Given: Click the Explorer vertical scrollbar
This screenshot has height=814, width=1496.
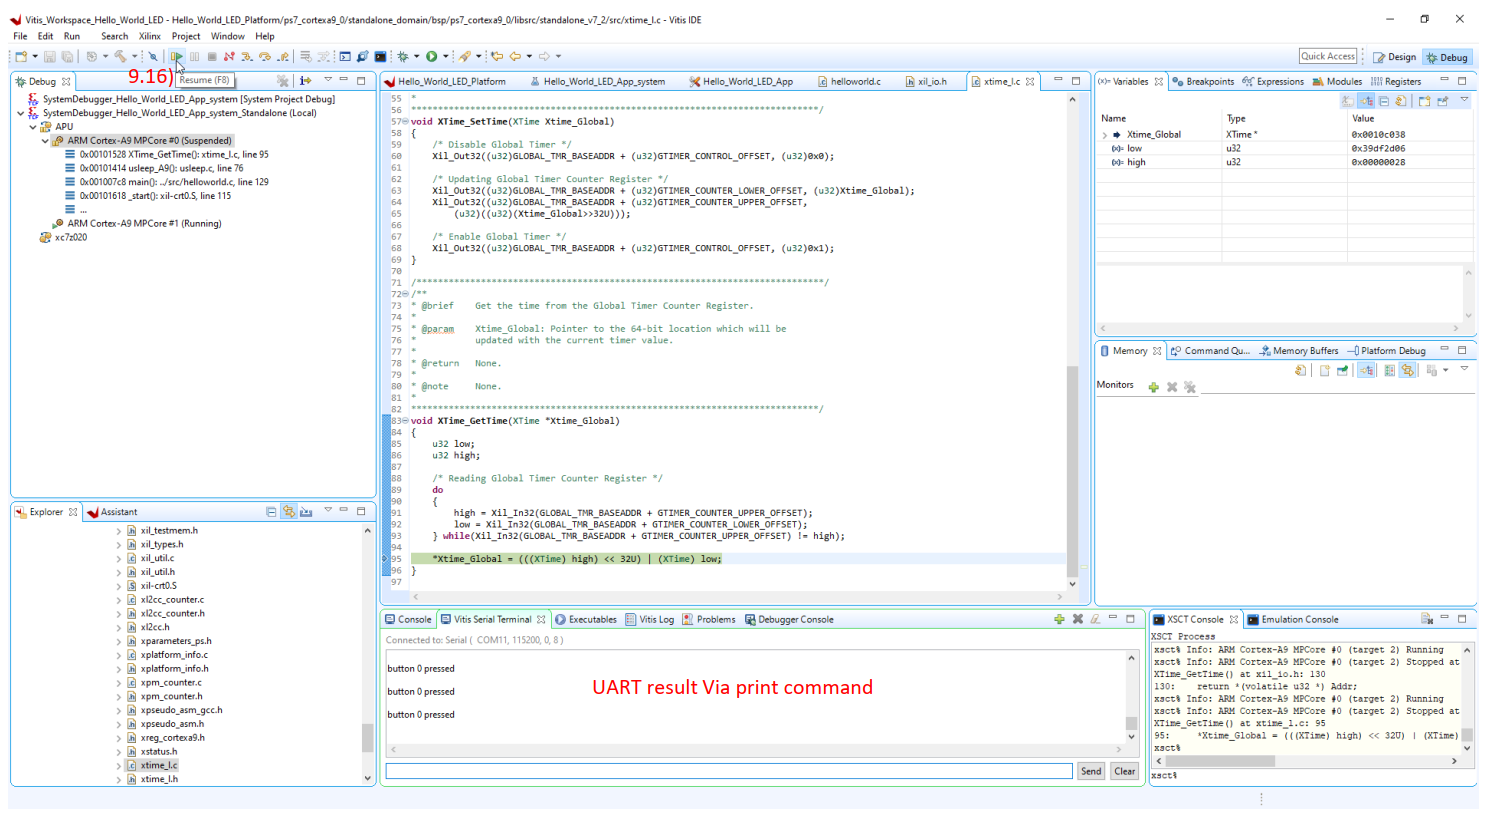Looking at the screenshot, I should [367, 737].
